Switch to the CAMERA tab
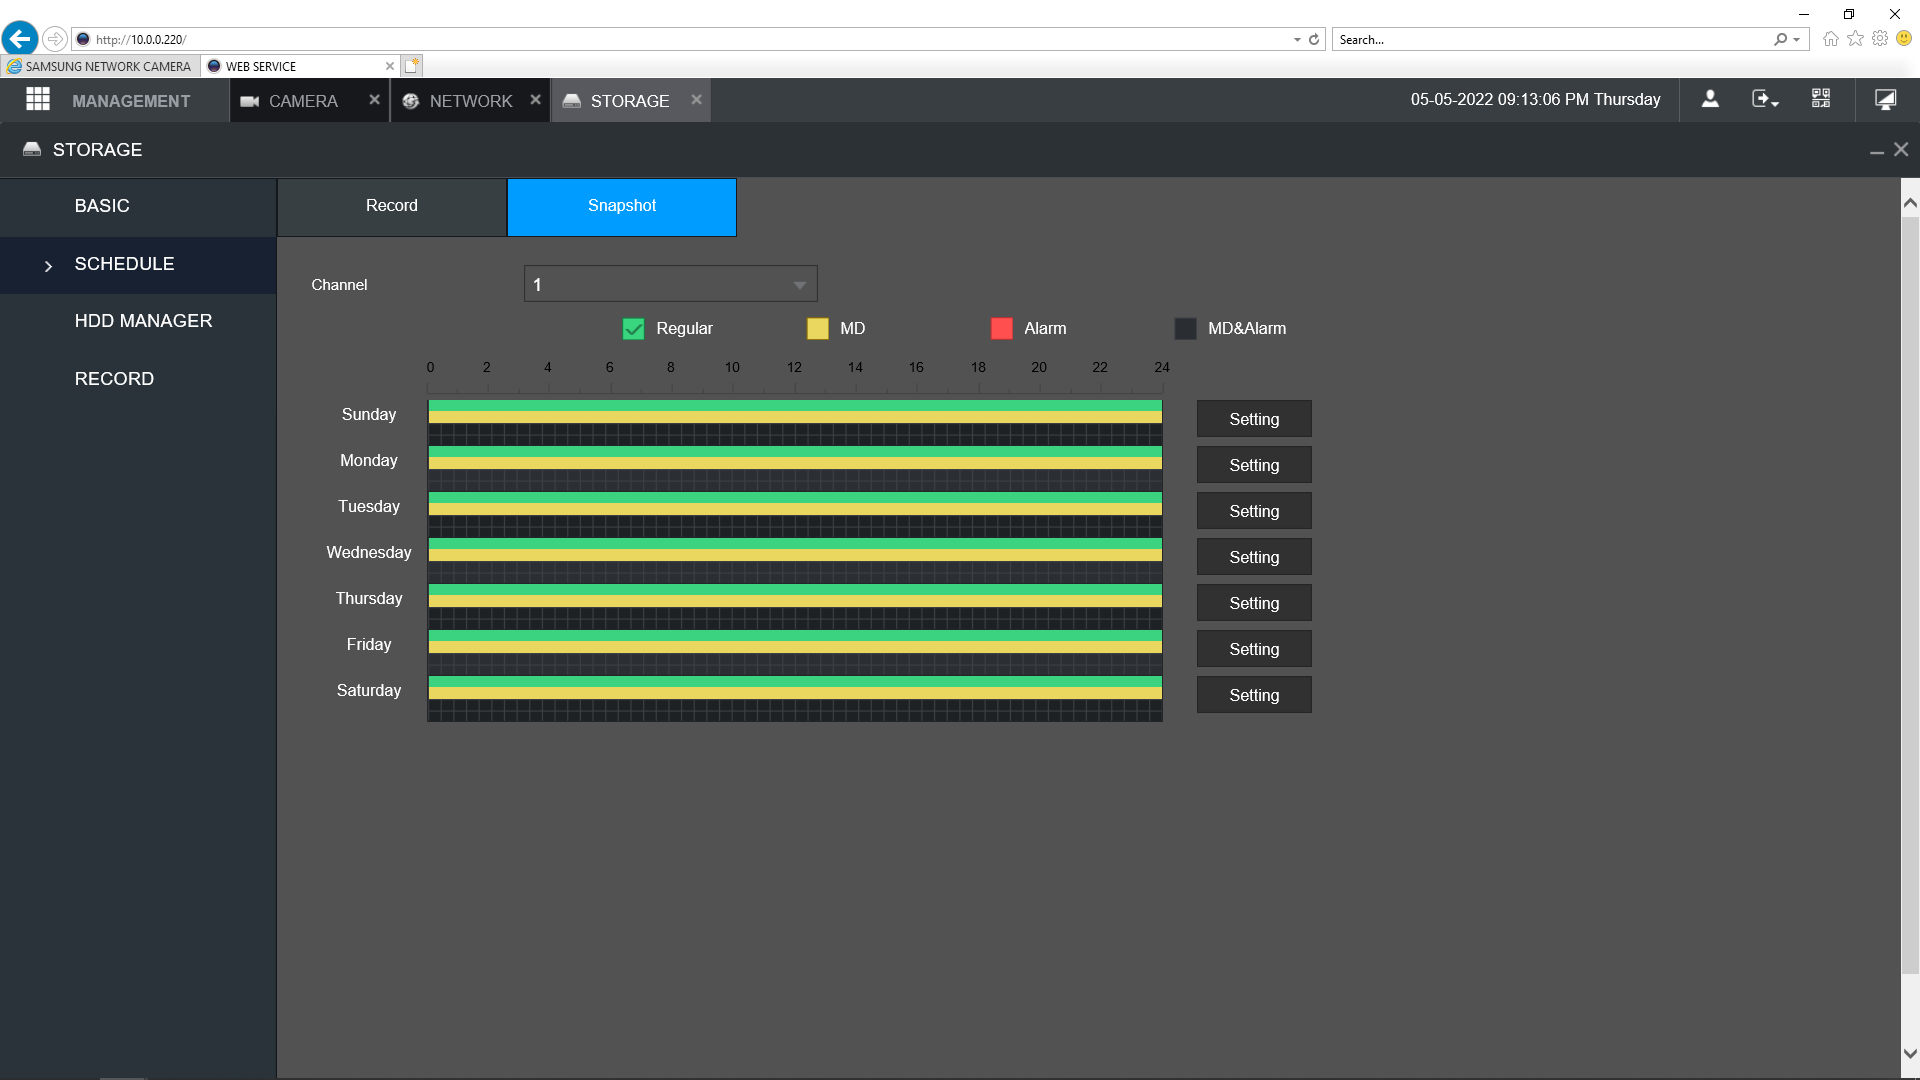This screenshot has width=1920, height=1080. pyautogui.click(x=302, y=101)
